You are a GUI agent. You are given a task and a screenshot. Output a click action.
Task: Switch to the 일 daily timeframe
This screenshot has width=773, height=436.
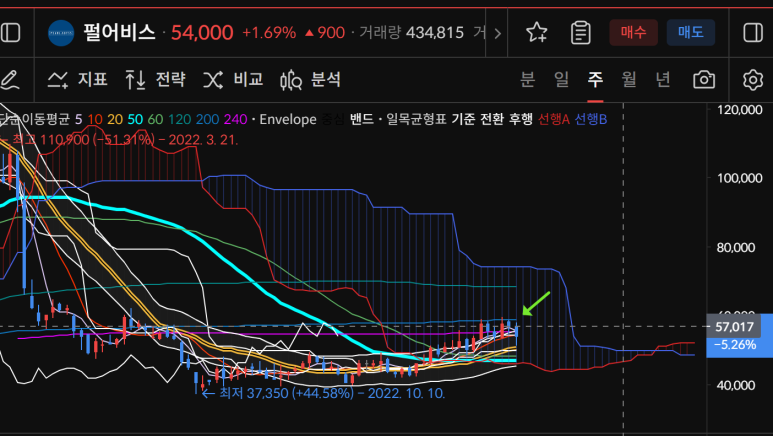pyautogui.click(x=562, y=79)
